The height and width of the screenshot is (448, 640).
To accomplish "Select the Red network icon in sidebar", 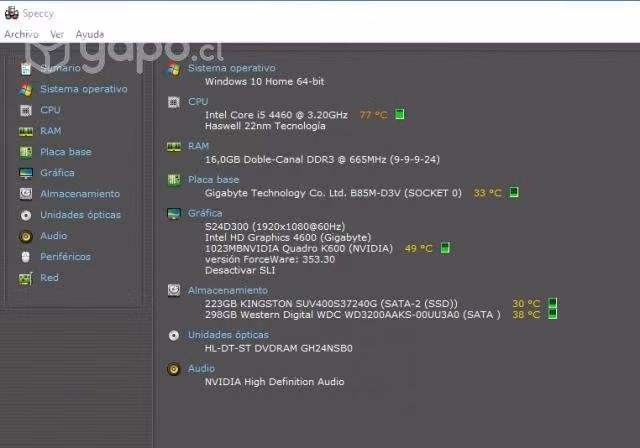I will tap(25, 279).
